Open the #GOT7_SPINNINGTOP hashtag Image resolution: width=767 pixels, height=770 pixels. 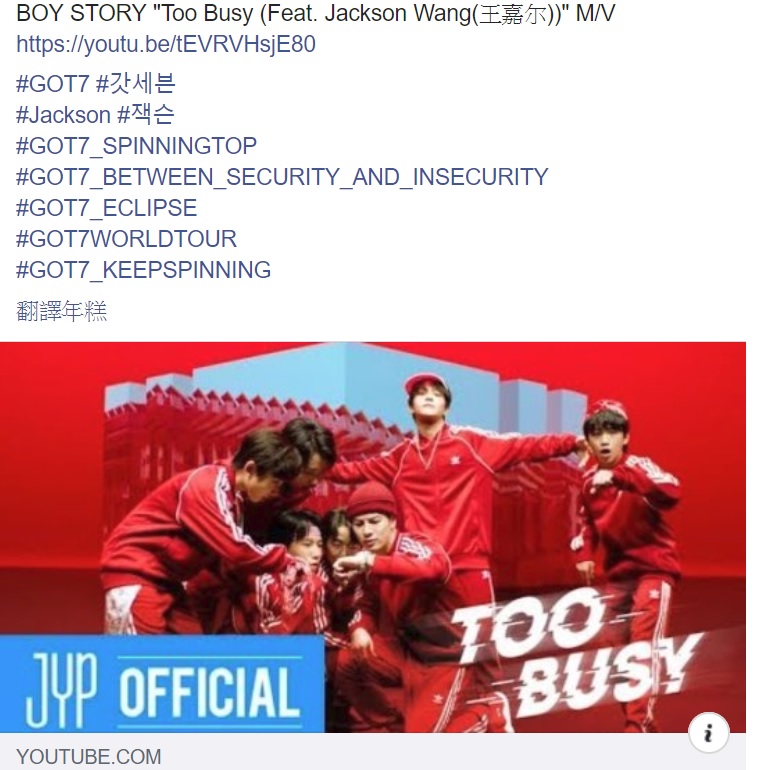point(137,146)
